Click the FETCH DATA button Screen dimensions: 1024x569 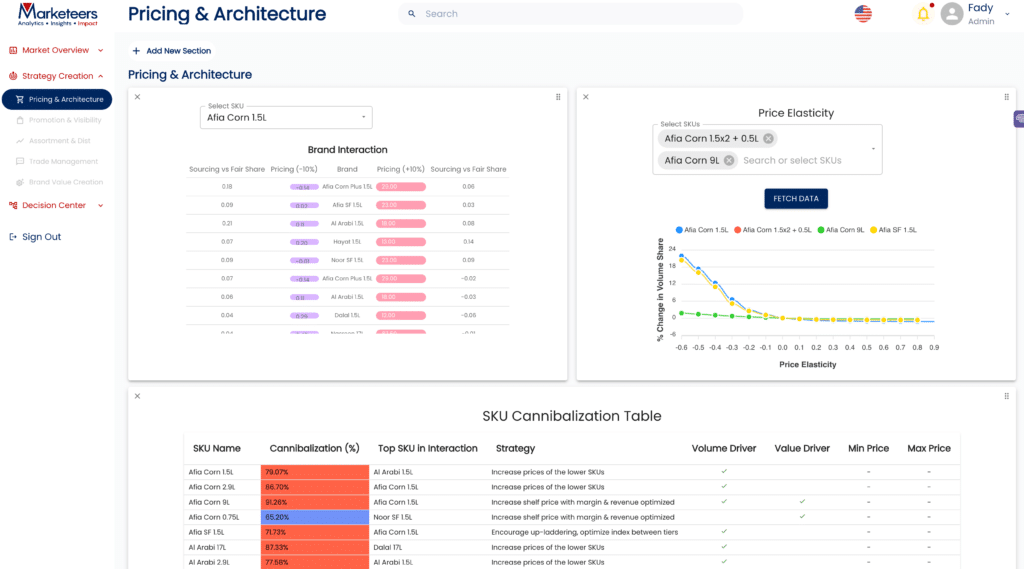(x=796, y=199)
